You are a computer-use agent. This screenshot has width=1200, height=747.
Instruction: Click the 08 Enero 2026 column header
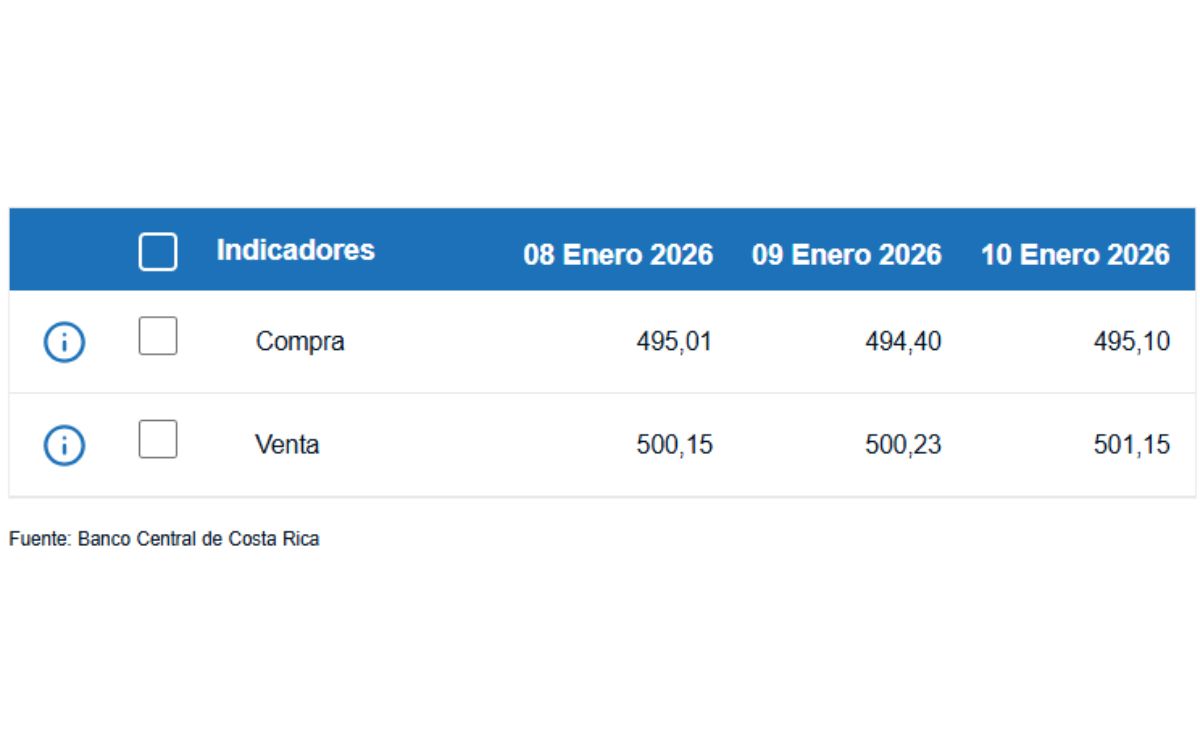pyautogui.click(x=620, y=255)
